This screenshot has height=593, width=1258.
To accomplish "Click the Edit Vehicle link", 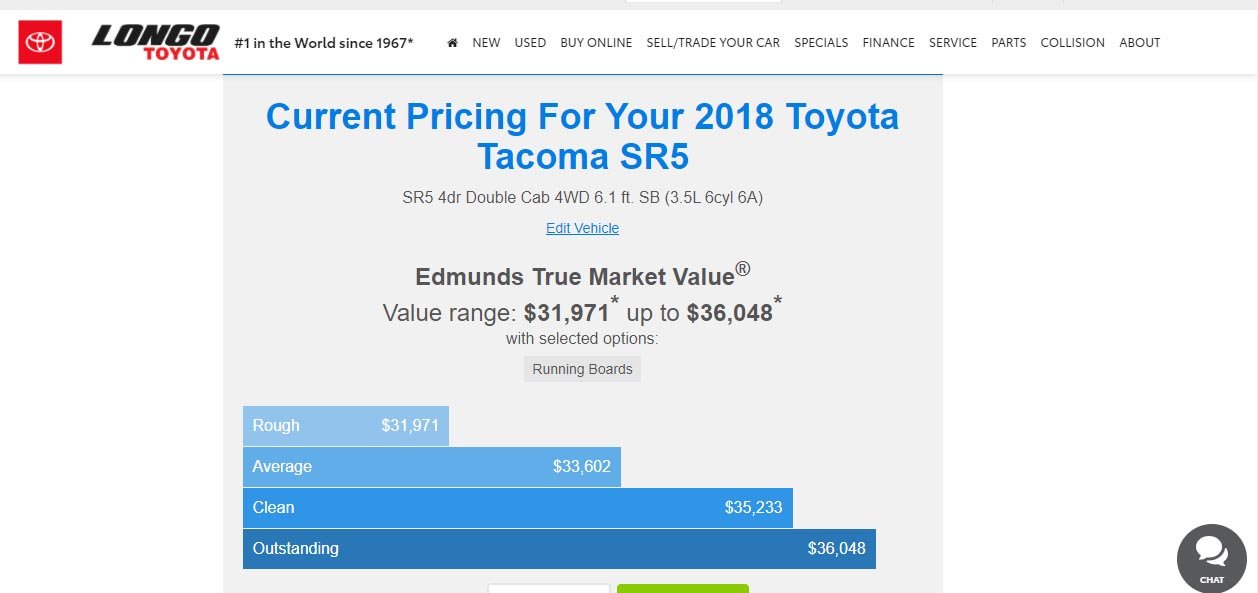I will pos(582,228).
